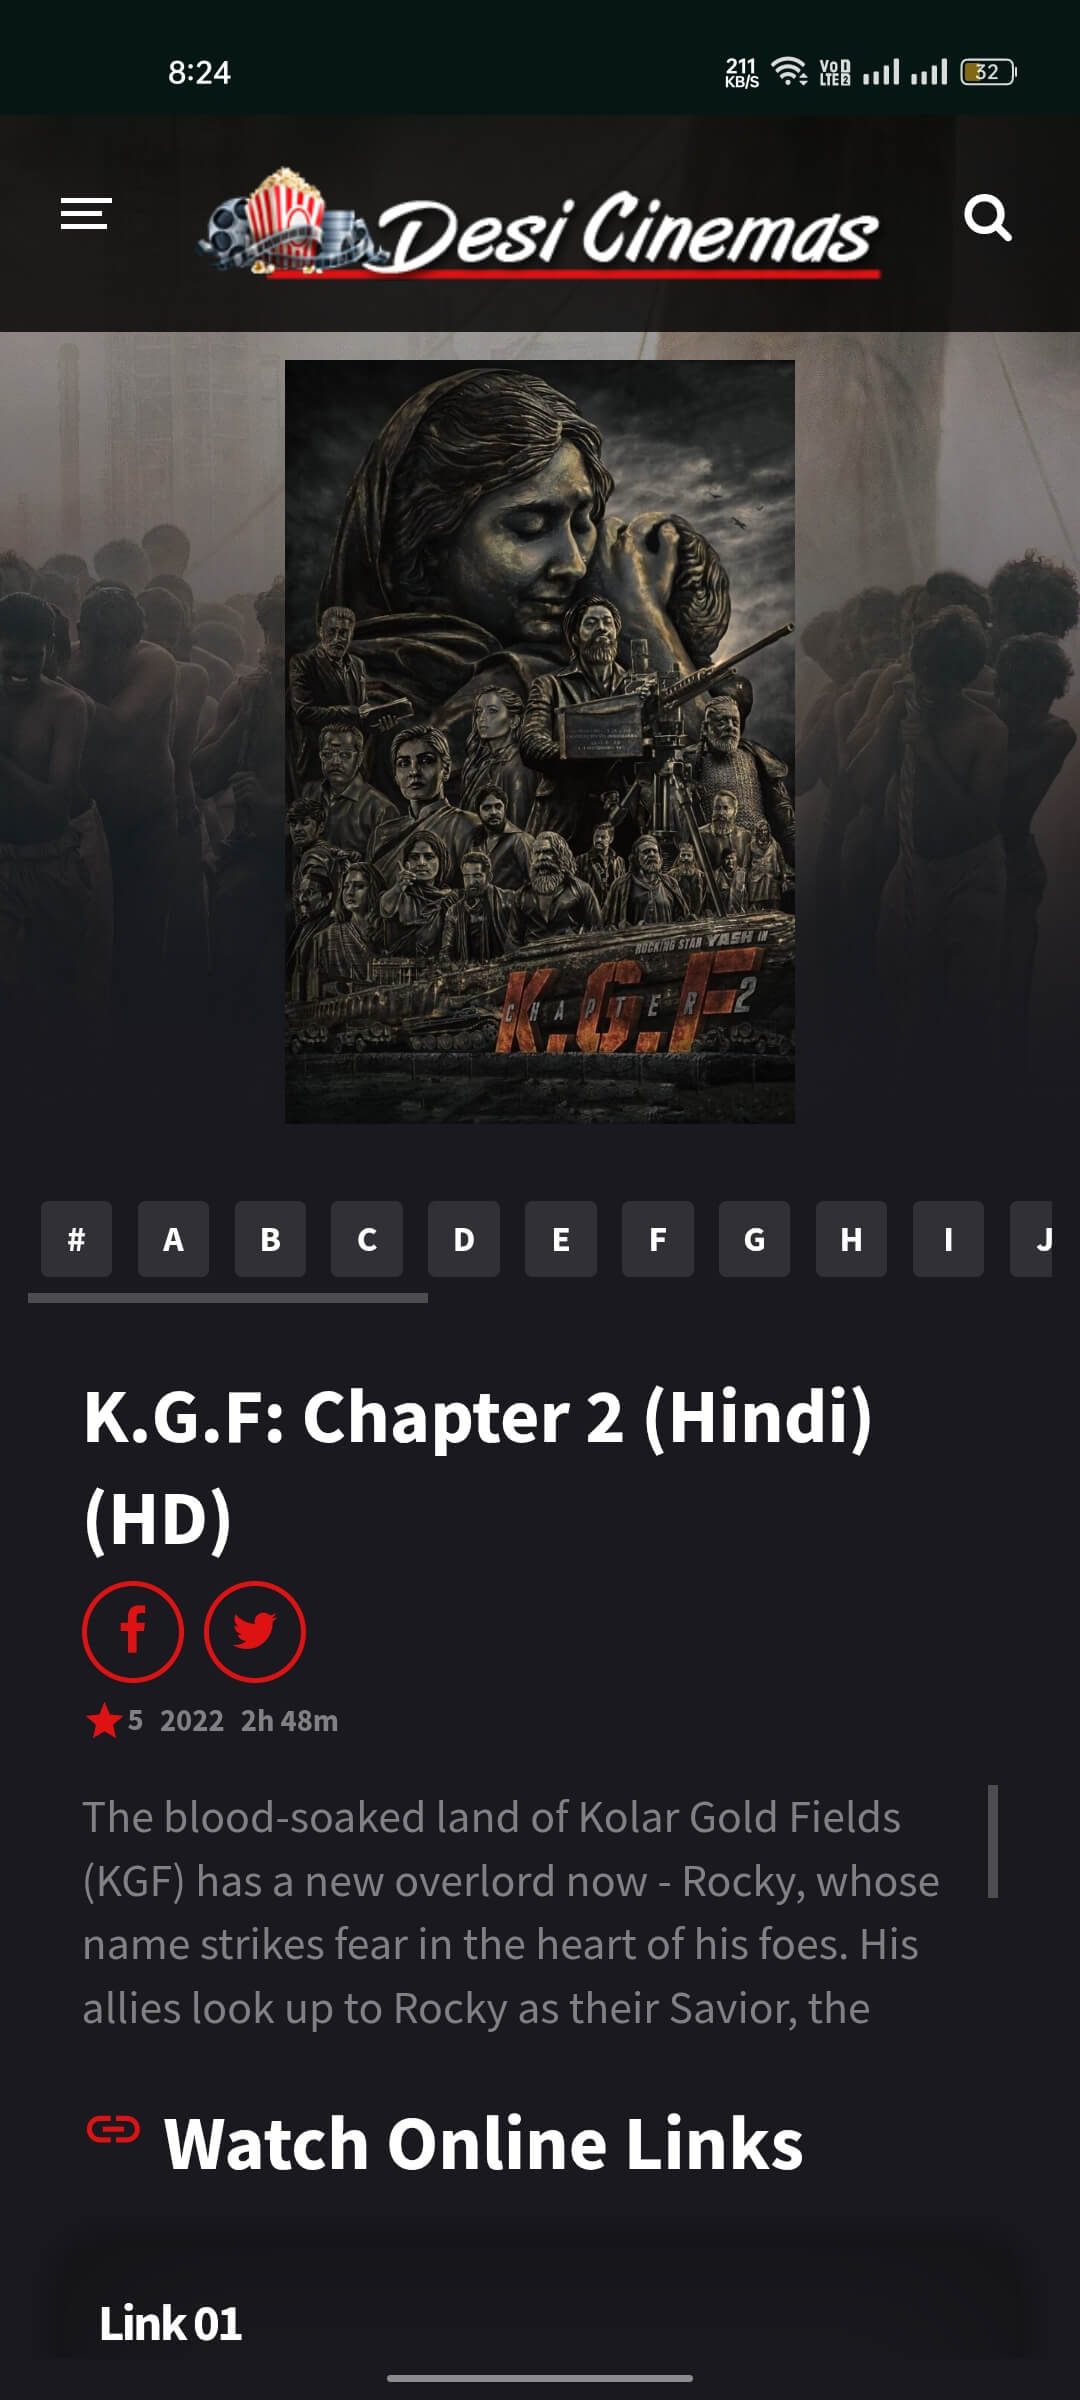Select letter D in alphabet filter
Viewport: 1080px width, 2400px height.
(464, 1240)
